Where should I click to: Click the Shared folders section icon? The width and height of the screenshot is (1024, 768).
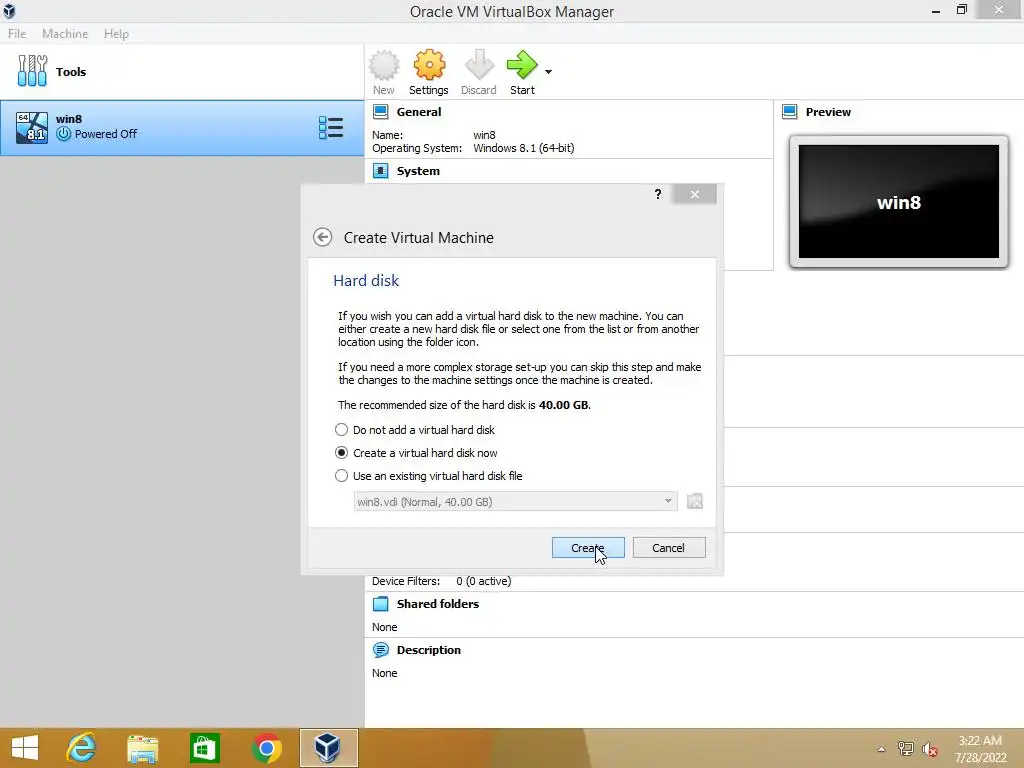coord(380,604)
